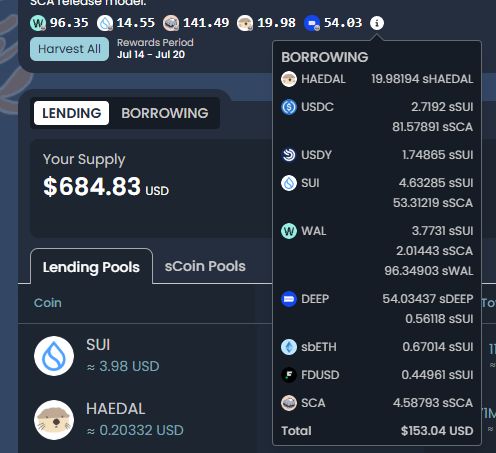
Task: Click the 4.58793 sSCA value
Action: click(x=433, y=403)
